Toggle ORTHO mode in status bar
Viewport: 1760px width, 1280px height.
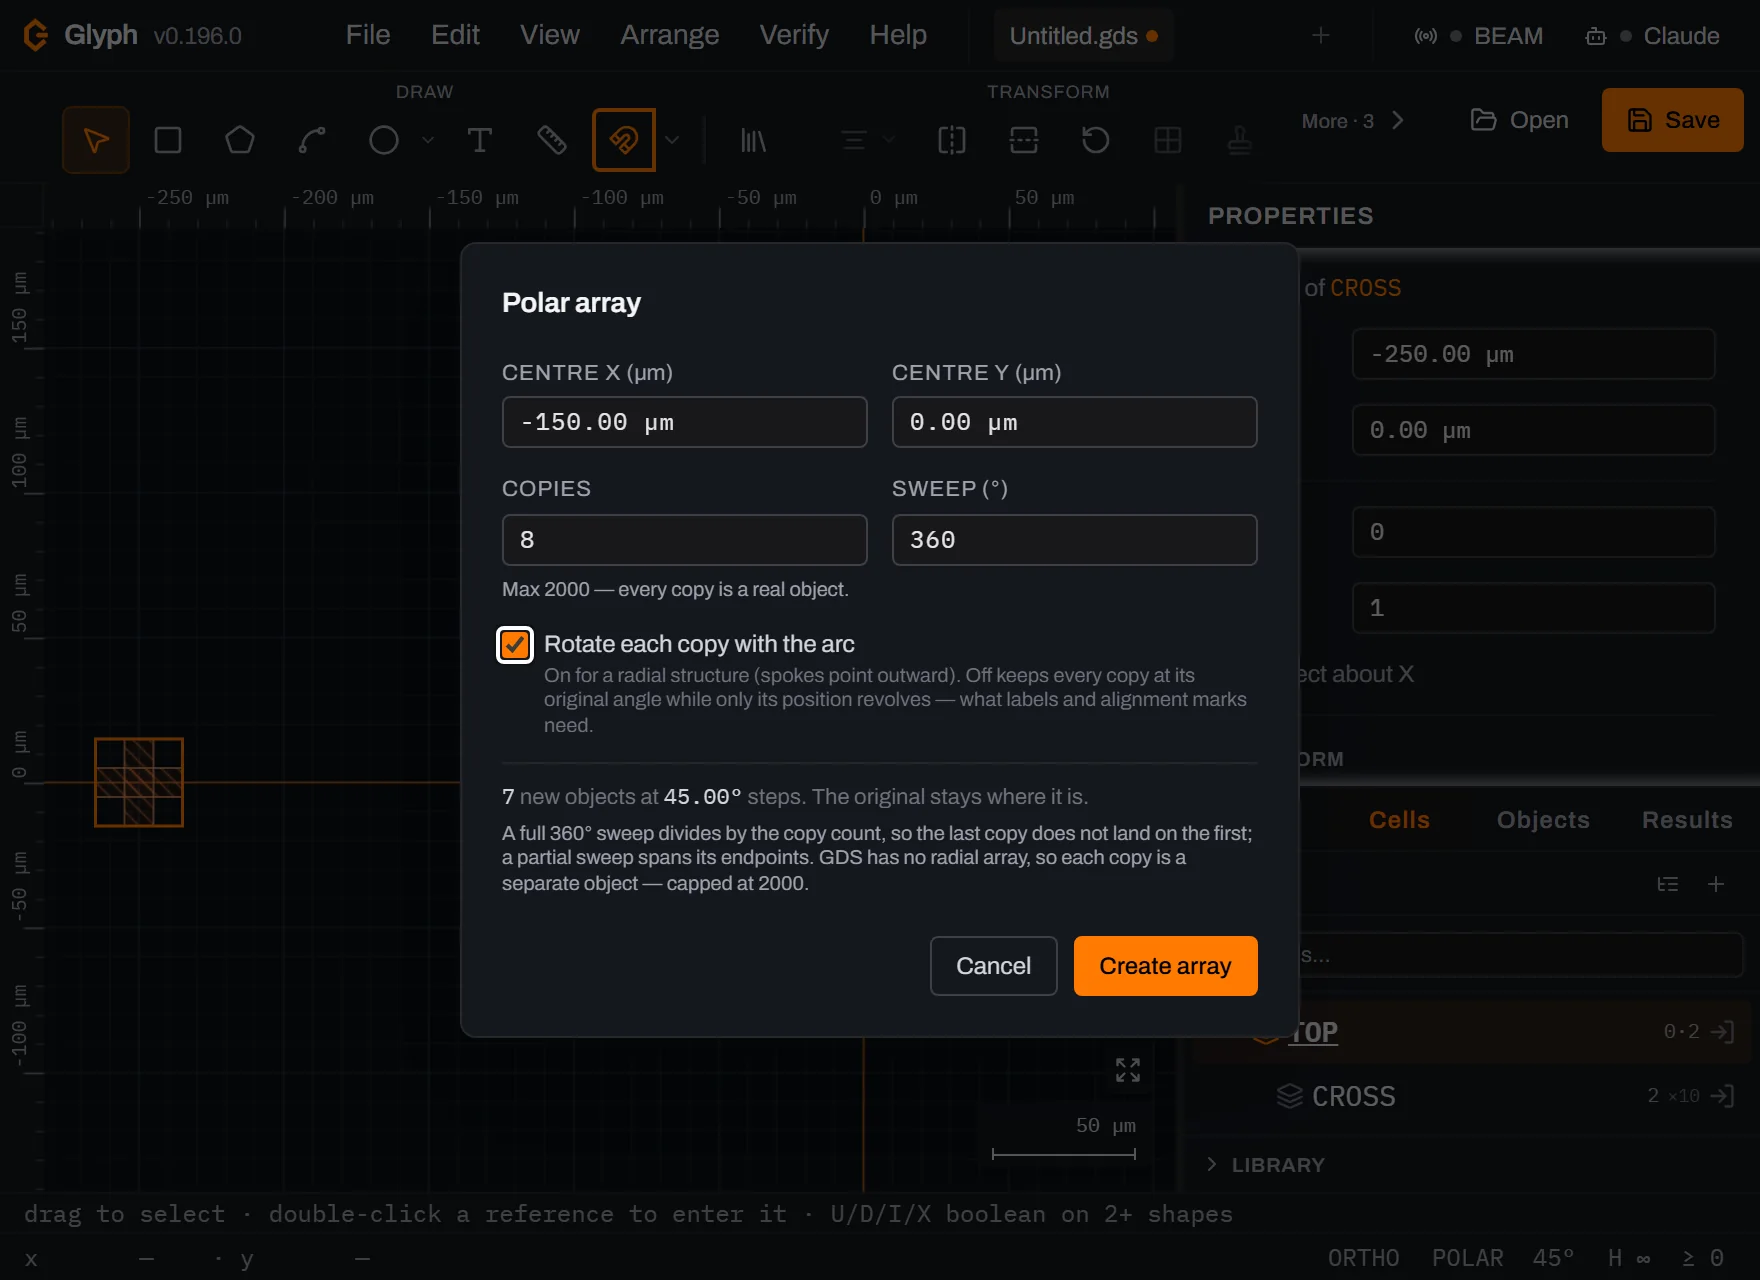click(1364, 1258)
